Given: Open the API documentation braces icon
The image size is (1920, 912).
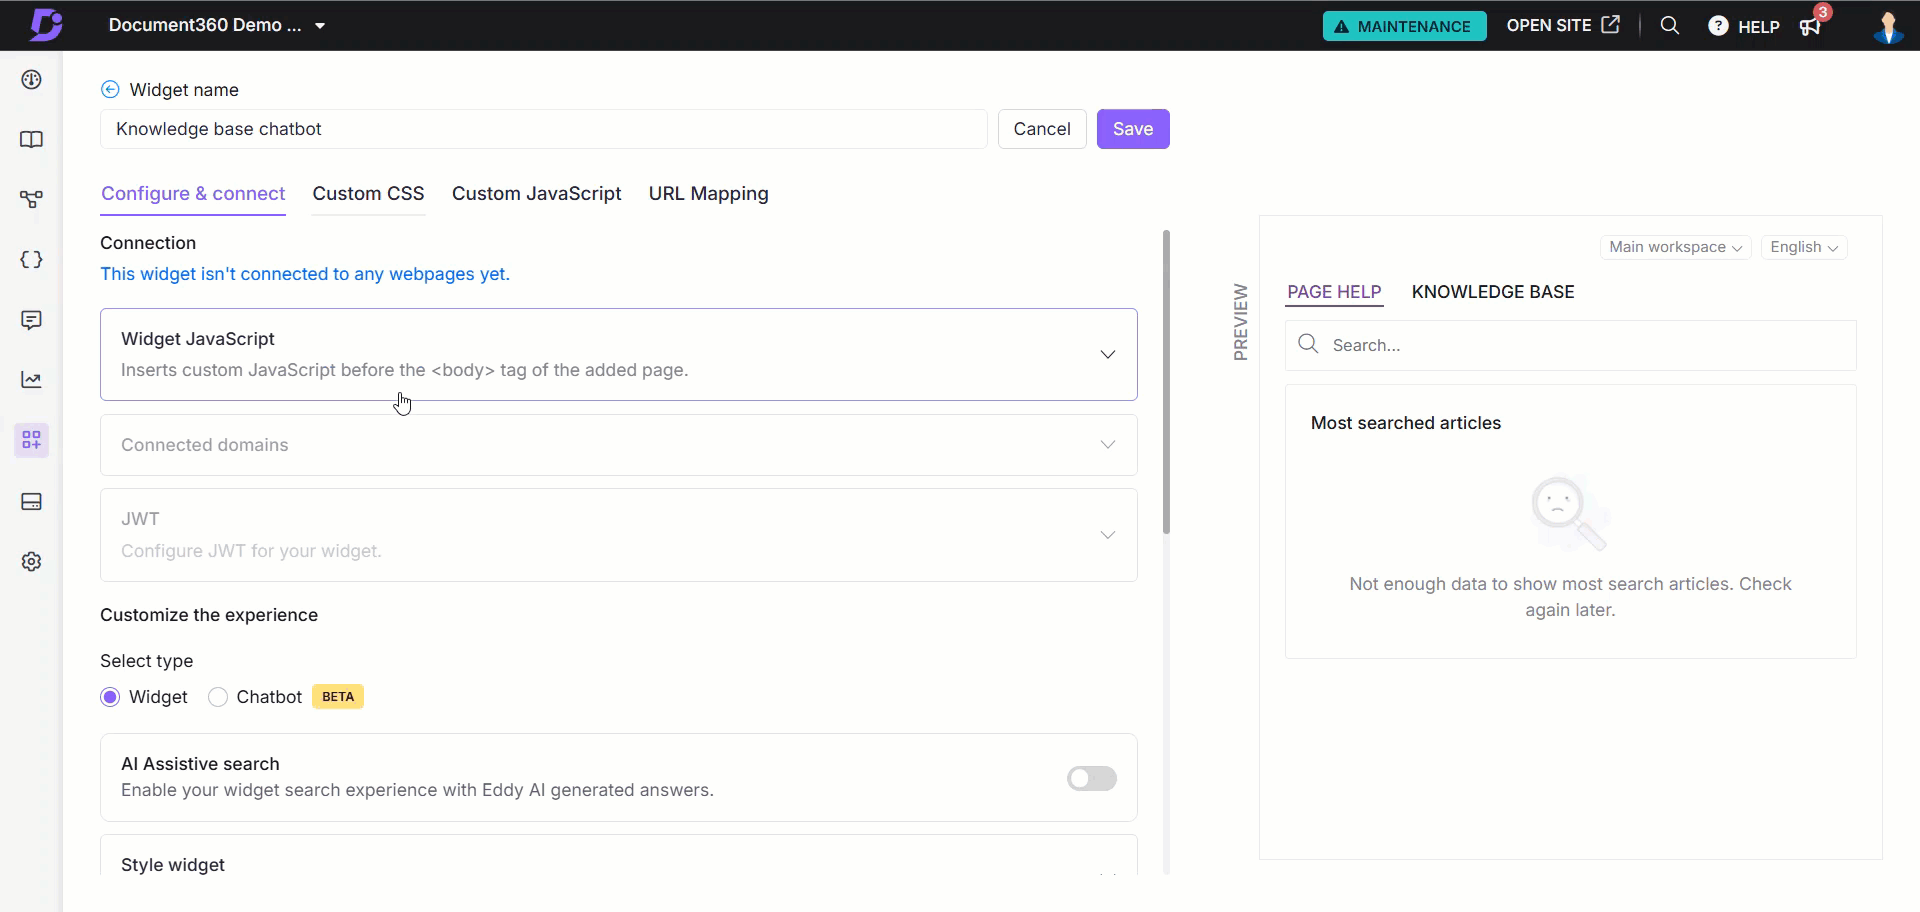Looking at the screenshot, I should [x=31, y=260].
